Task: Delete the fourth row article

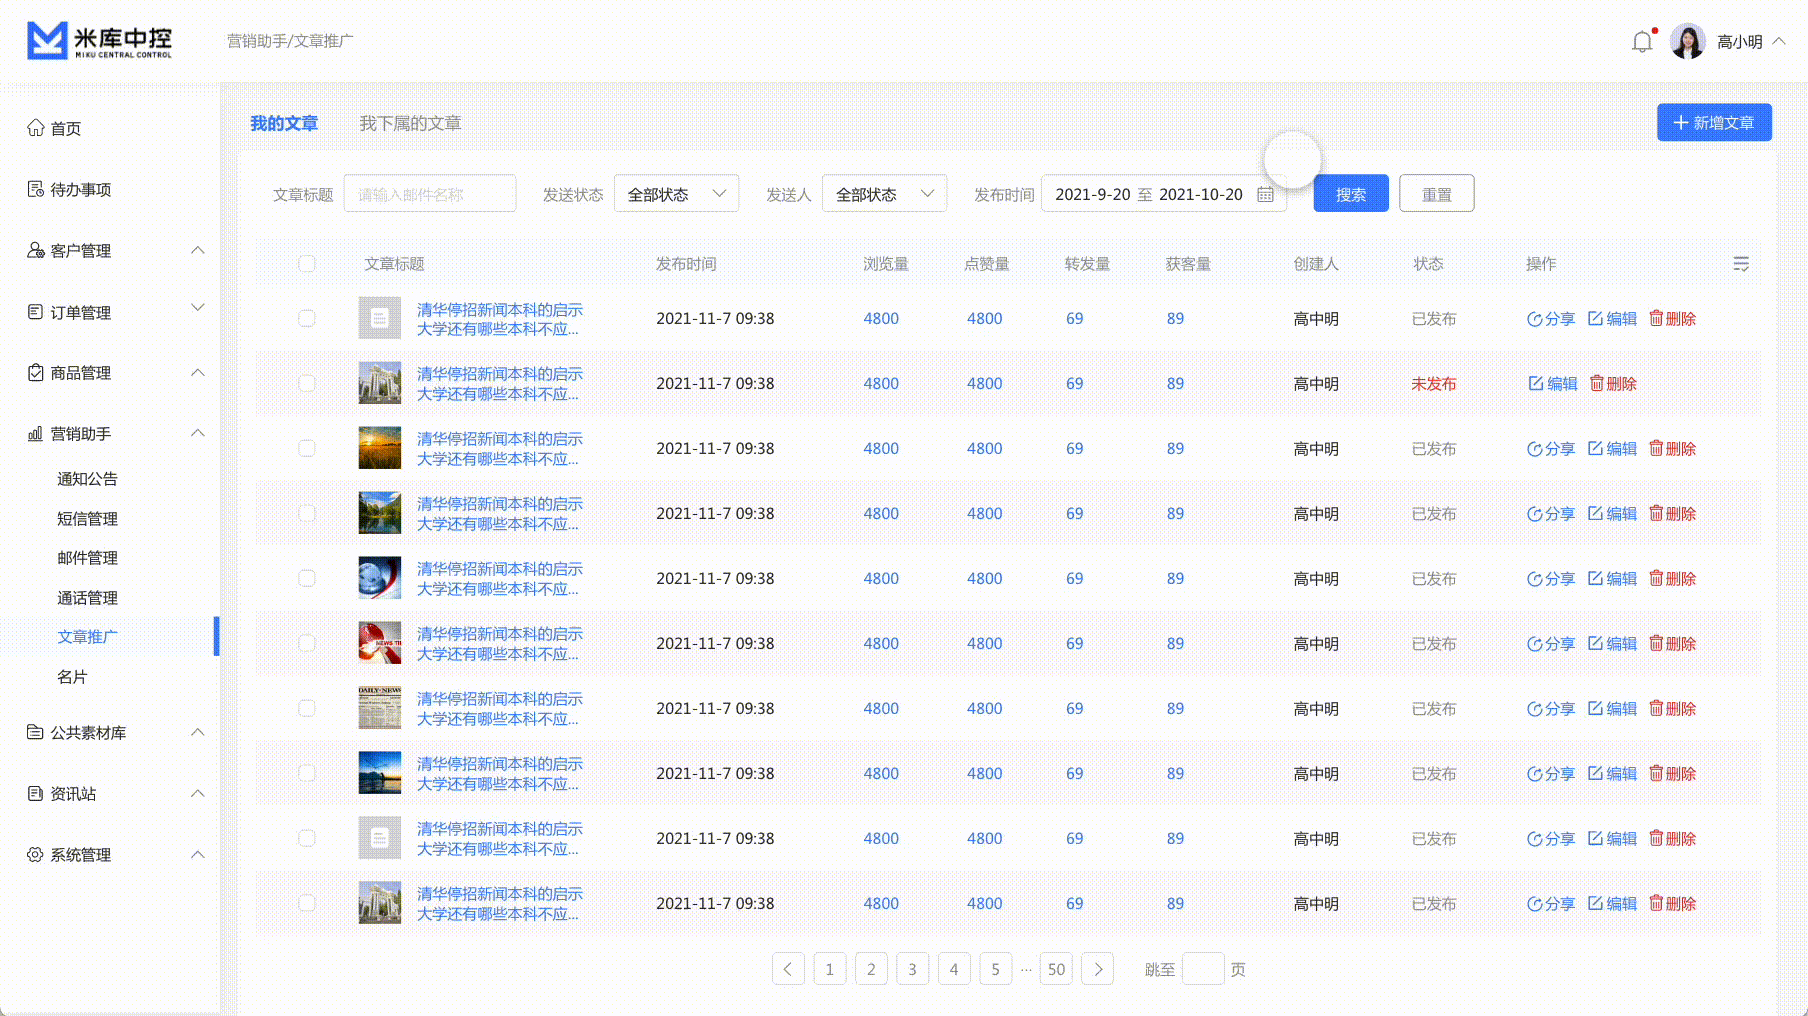Action: tap(1673, 514)
